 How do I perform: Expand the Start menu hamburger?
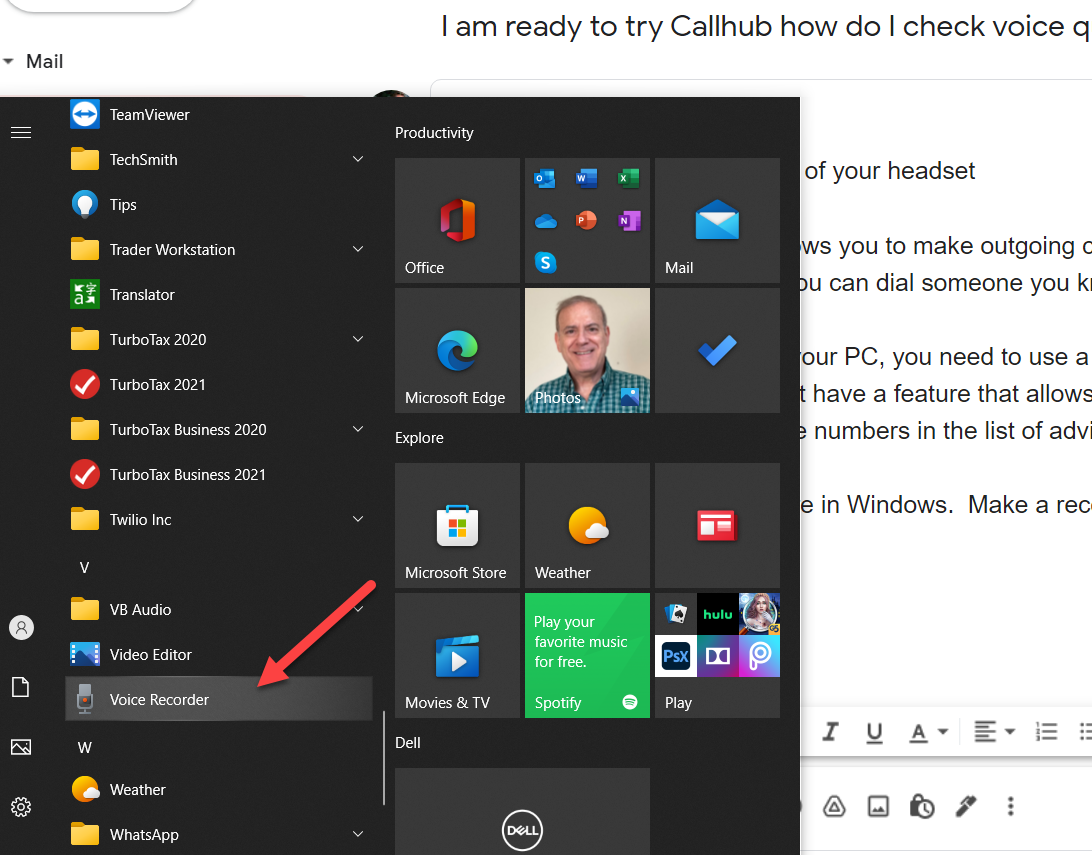[x=21, y=132]
